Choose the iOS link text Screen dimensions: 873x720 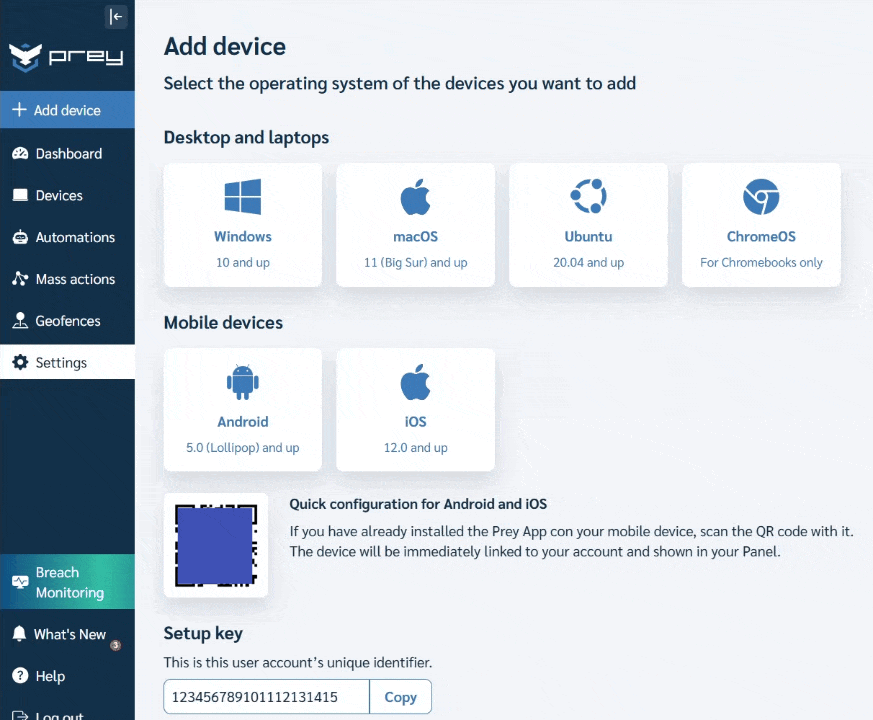[415, 422]
